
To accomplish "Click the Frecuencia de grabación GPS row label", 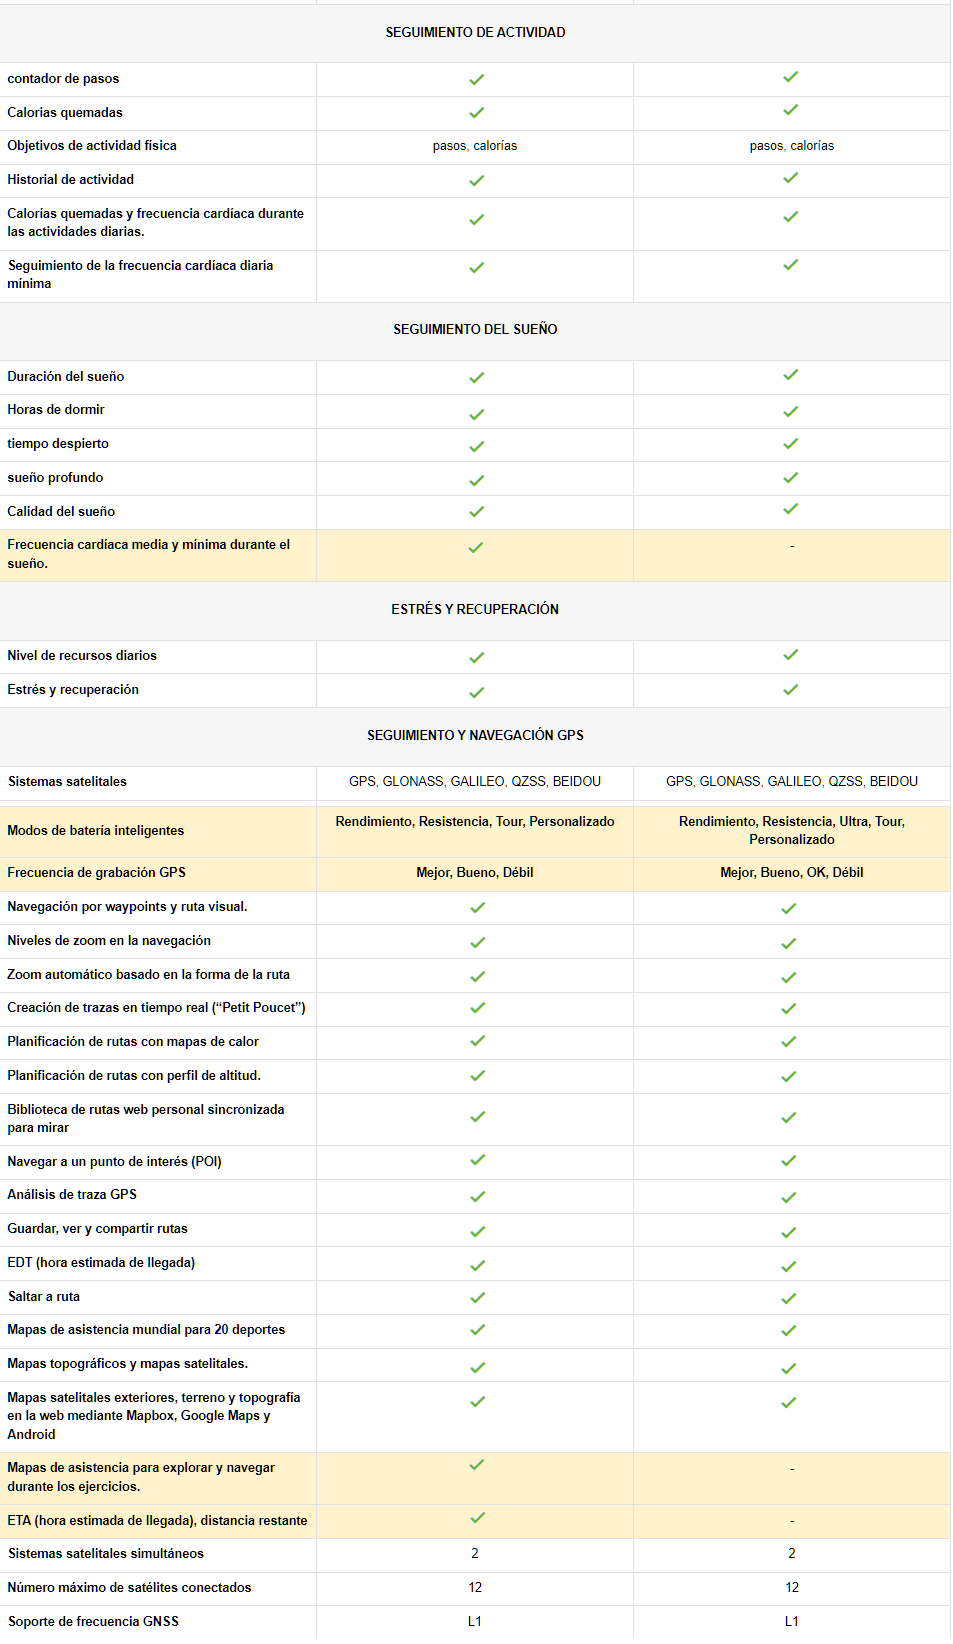I will coord(96,872).
